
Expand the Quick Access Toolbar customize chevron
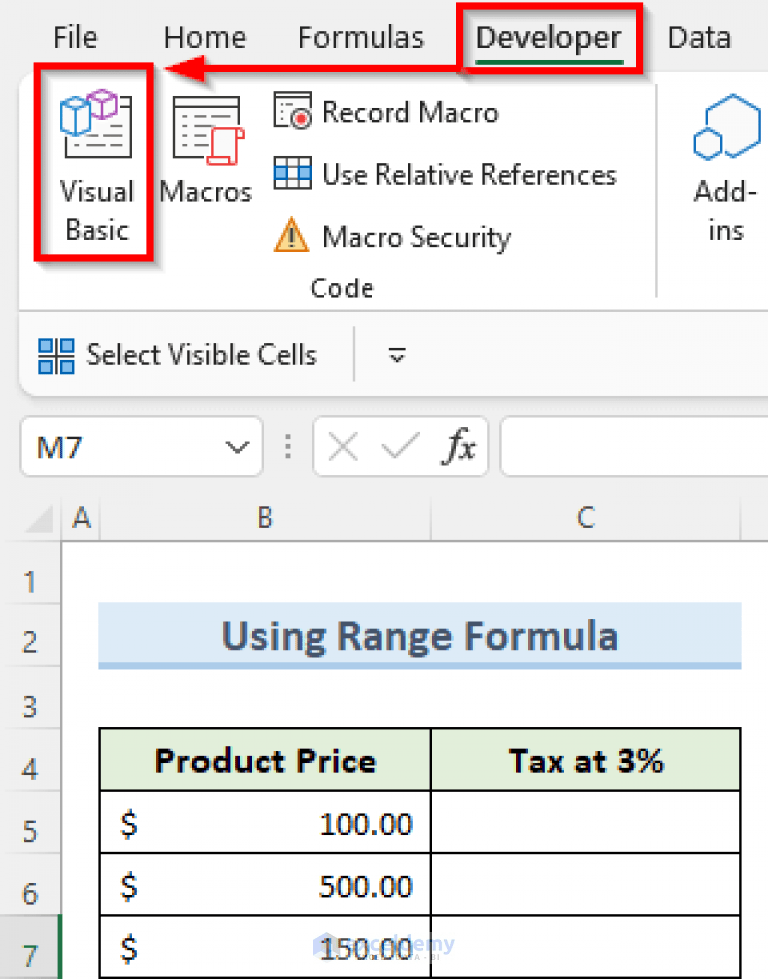[396, 356]
